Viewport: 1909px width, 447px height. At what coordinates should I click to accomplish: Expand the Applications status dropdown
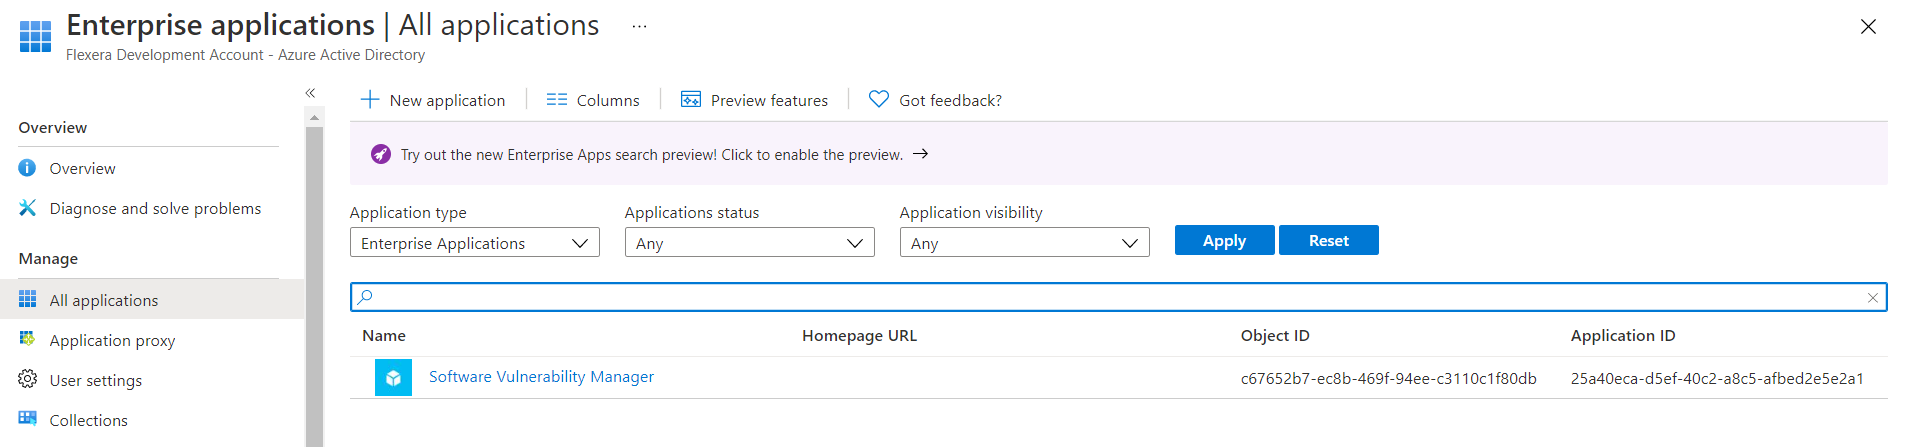click(x=749, y=243)
